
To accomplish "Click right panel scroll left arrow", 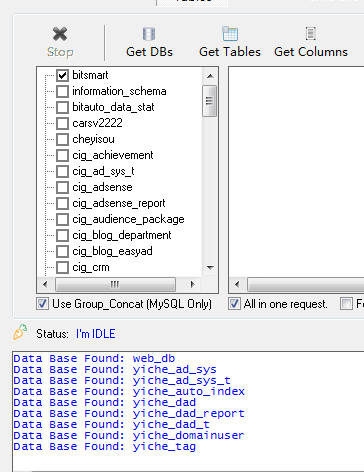I will 237,284.
